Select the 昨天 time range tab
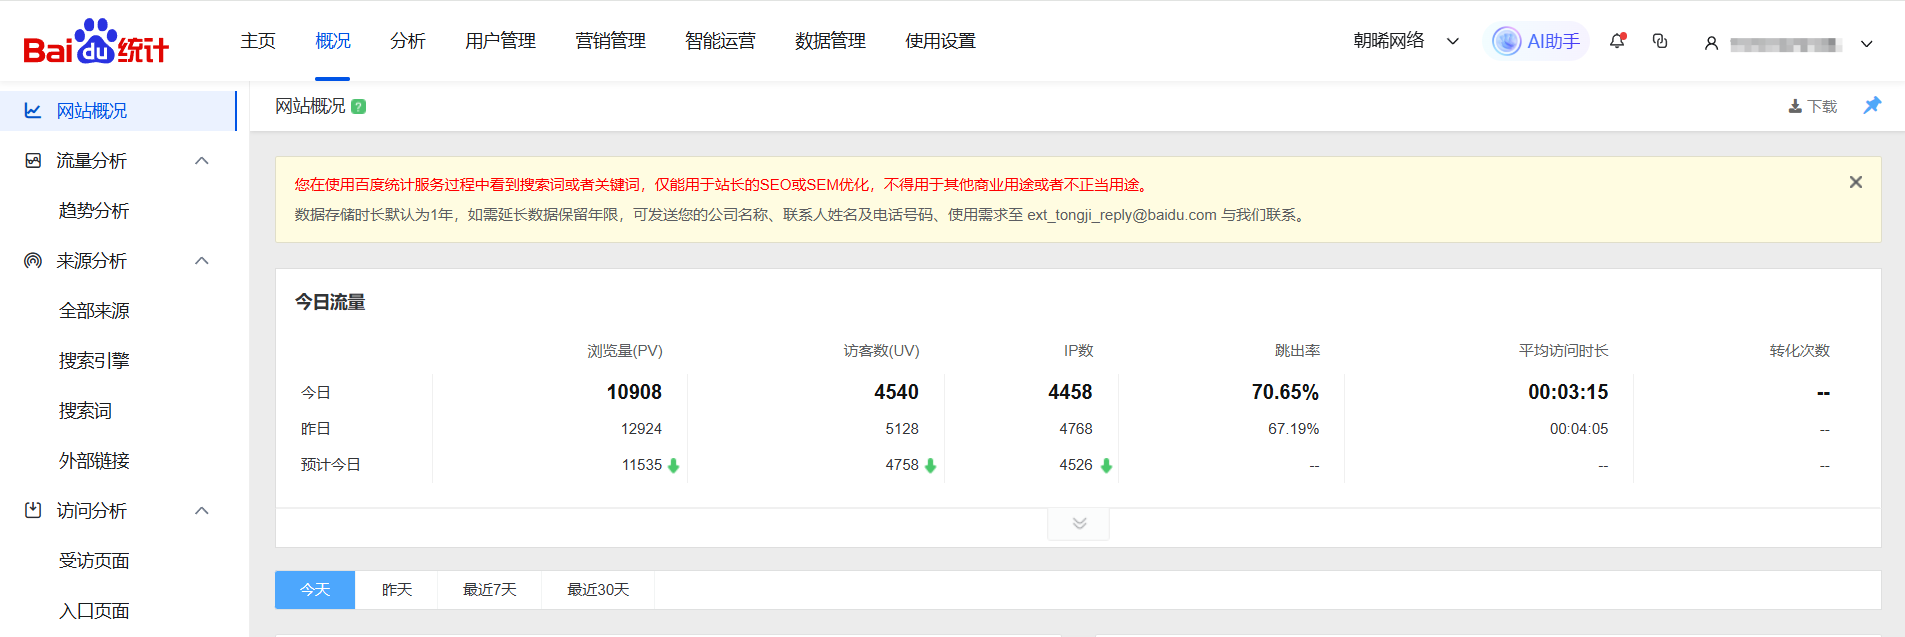Screen dimensions: 1905x637 click(397, 590)
